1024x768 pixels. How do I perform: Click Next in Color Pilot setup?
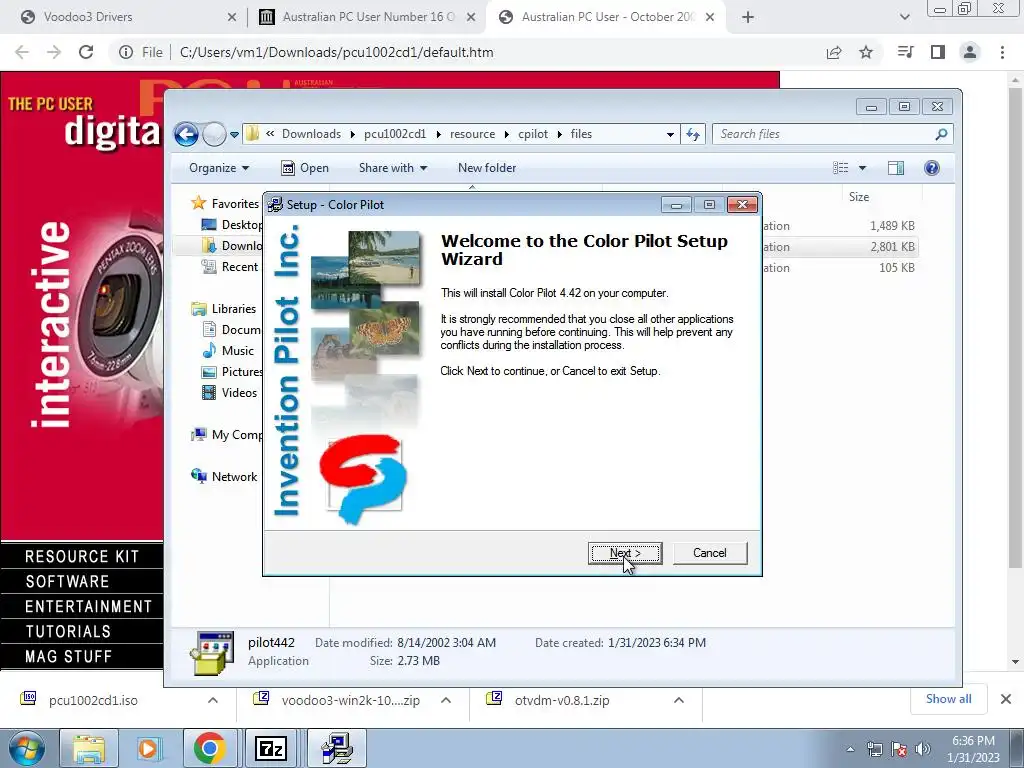click(625, 553)
